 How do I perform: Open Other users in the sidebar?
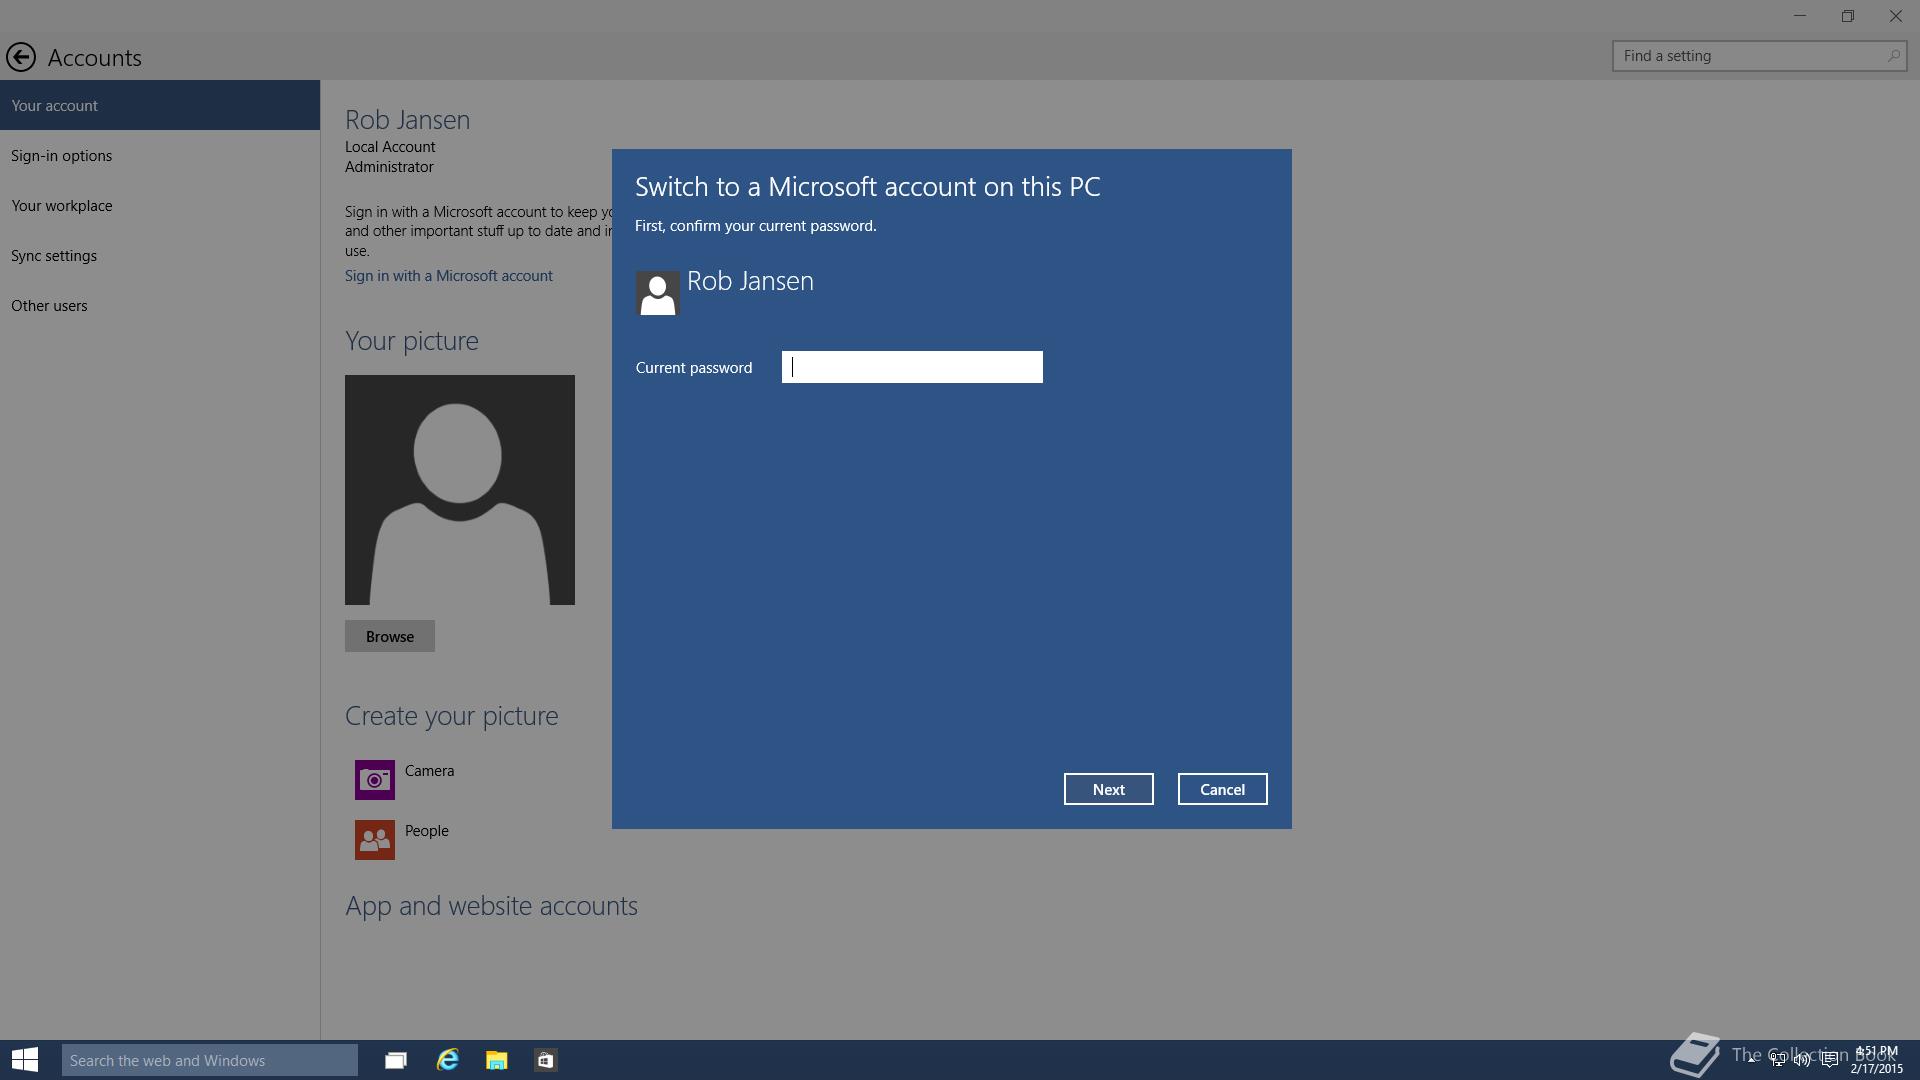160,305
